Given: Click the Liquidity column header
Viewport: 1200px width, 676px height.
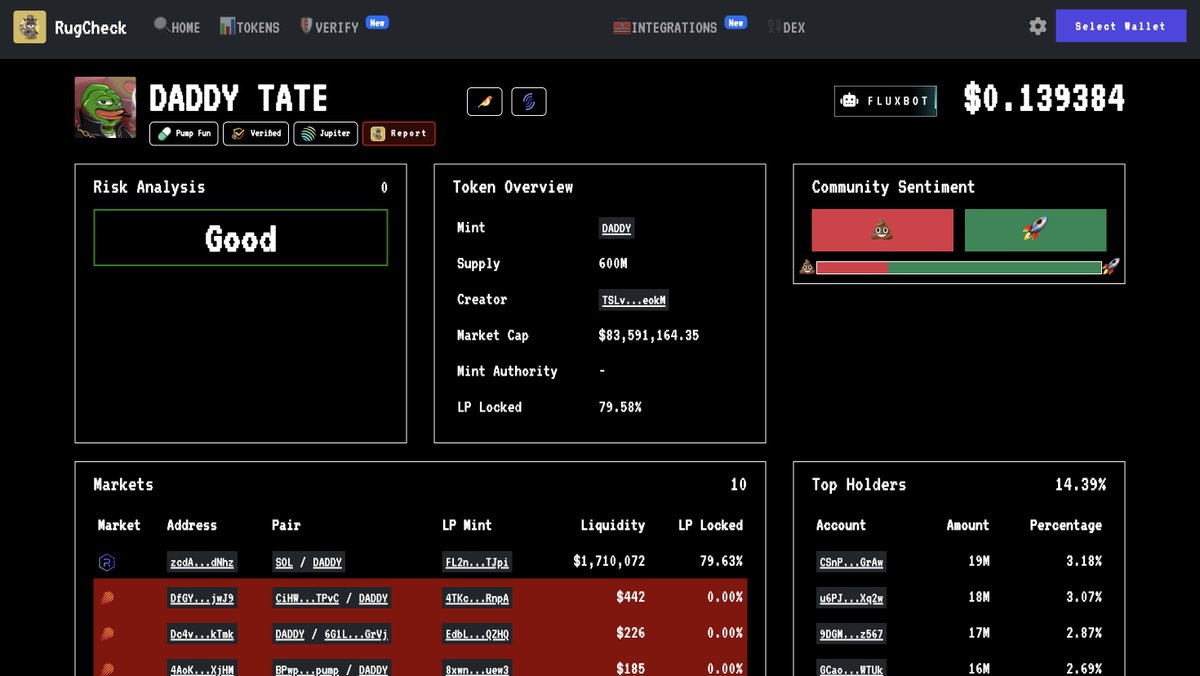Looking at the screenshot, I should point(612,526).
